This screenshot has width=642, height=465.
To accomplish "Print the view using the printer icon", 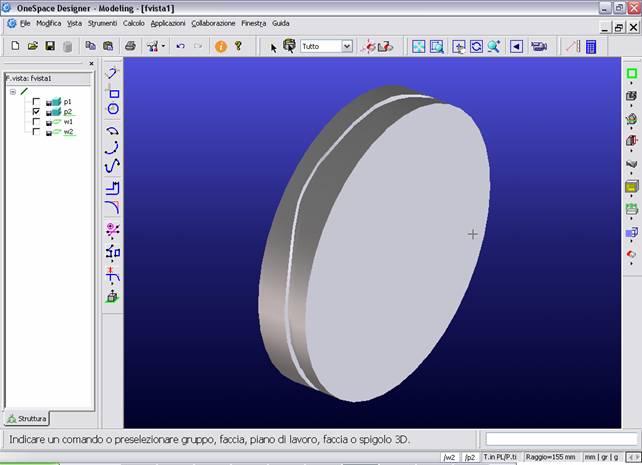I will (x=130, y=46).
